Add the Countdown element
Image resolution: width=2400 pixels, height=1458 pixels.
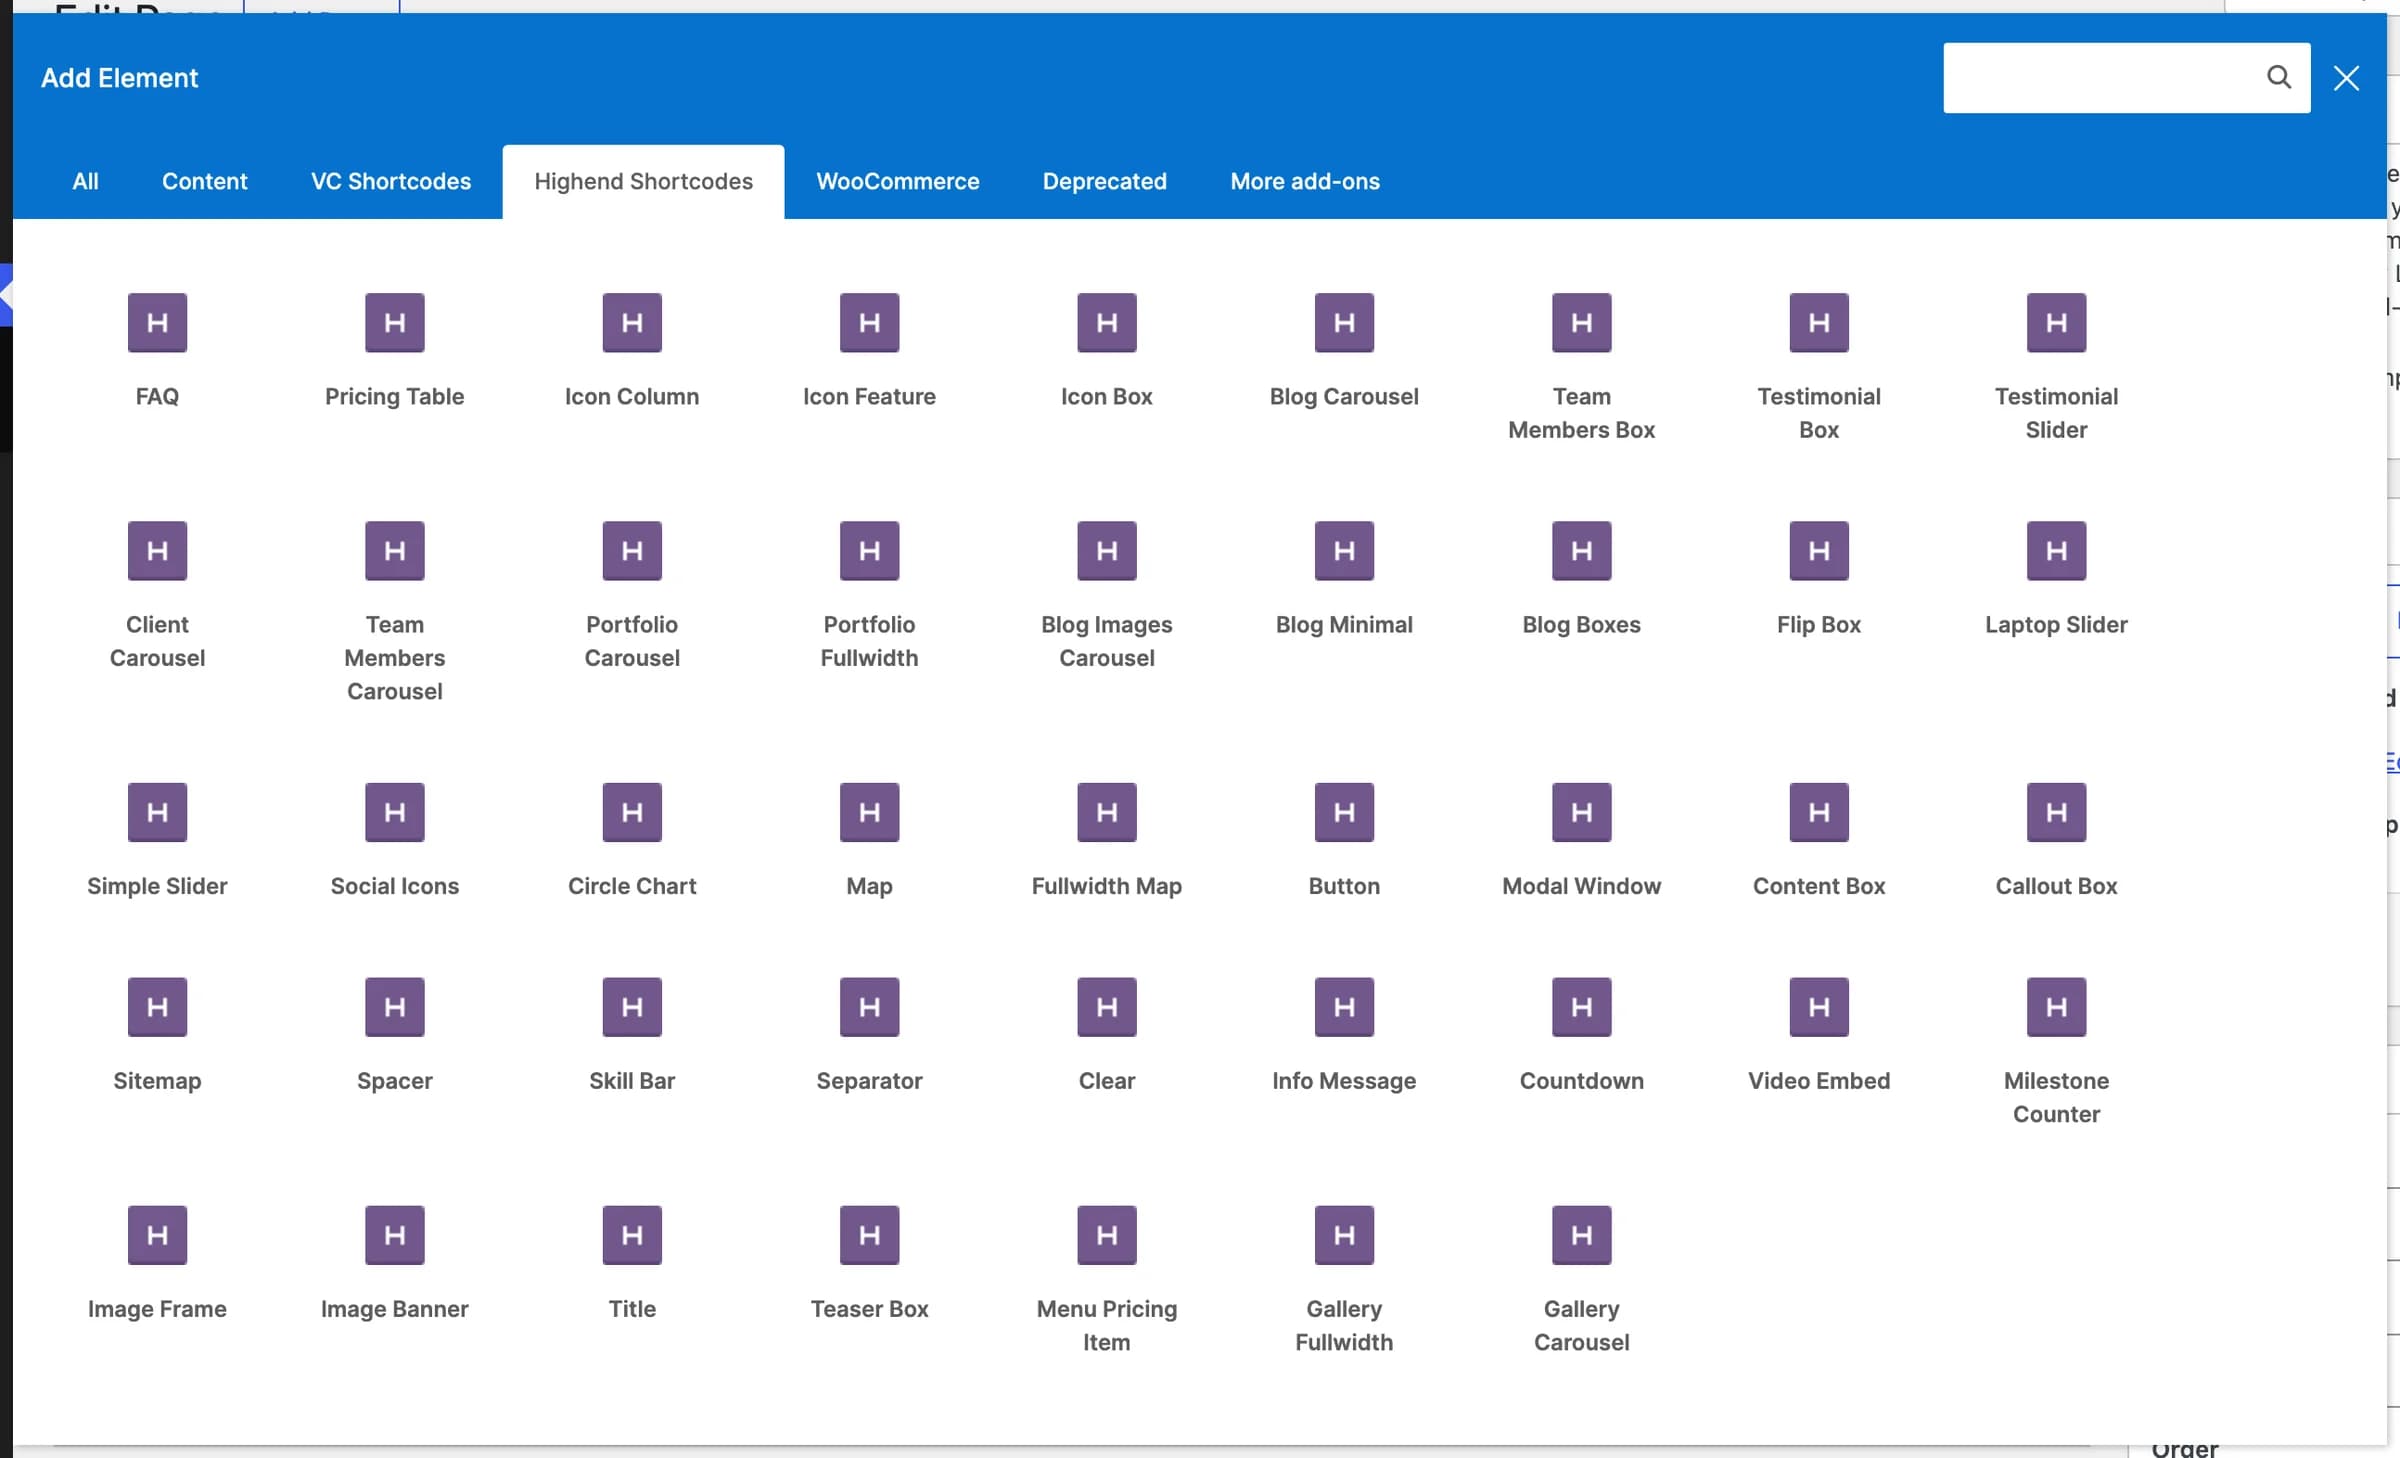1582,1035
